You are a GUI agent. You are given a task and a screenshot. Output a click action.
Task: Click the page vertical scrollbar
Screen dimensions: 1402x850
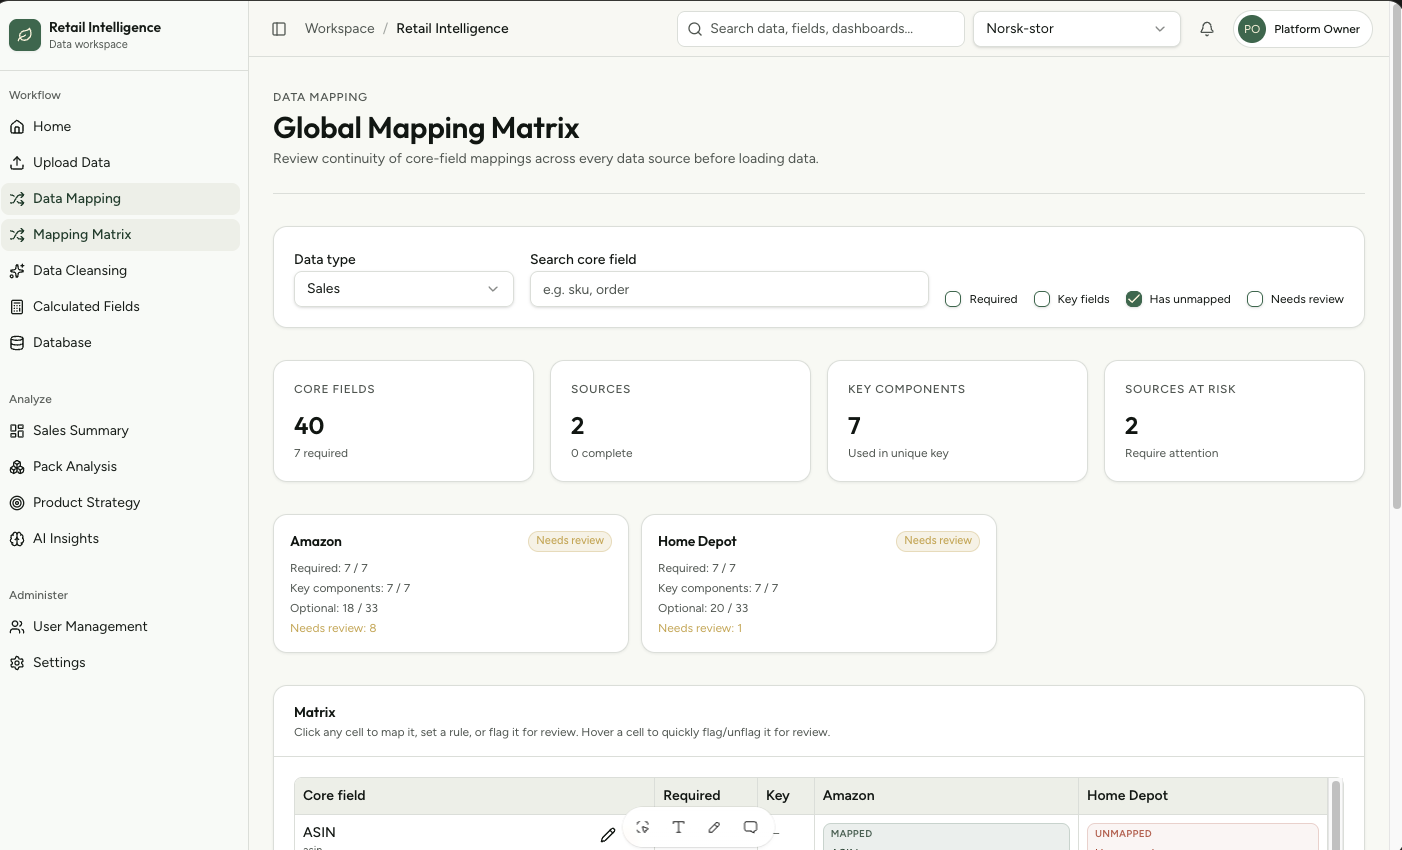1396,255
